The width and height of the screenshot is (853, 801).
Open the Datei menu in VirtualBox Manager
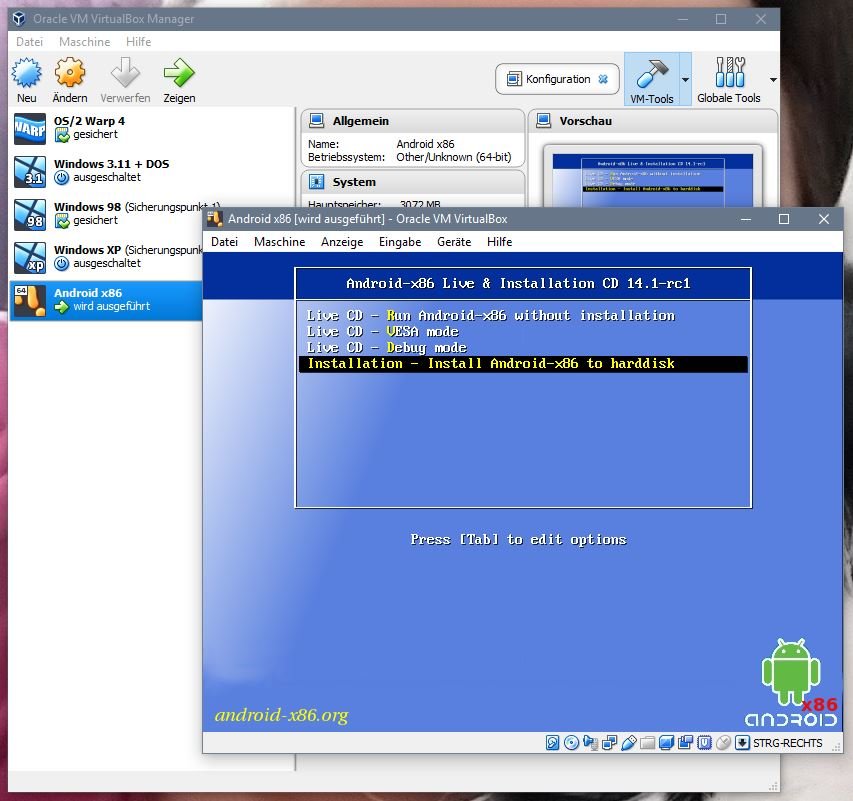pyautogui.click(x=29, y=42)
